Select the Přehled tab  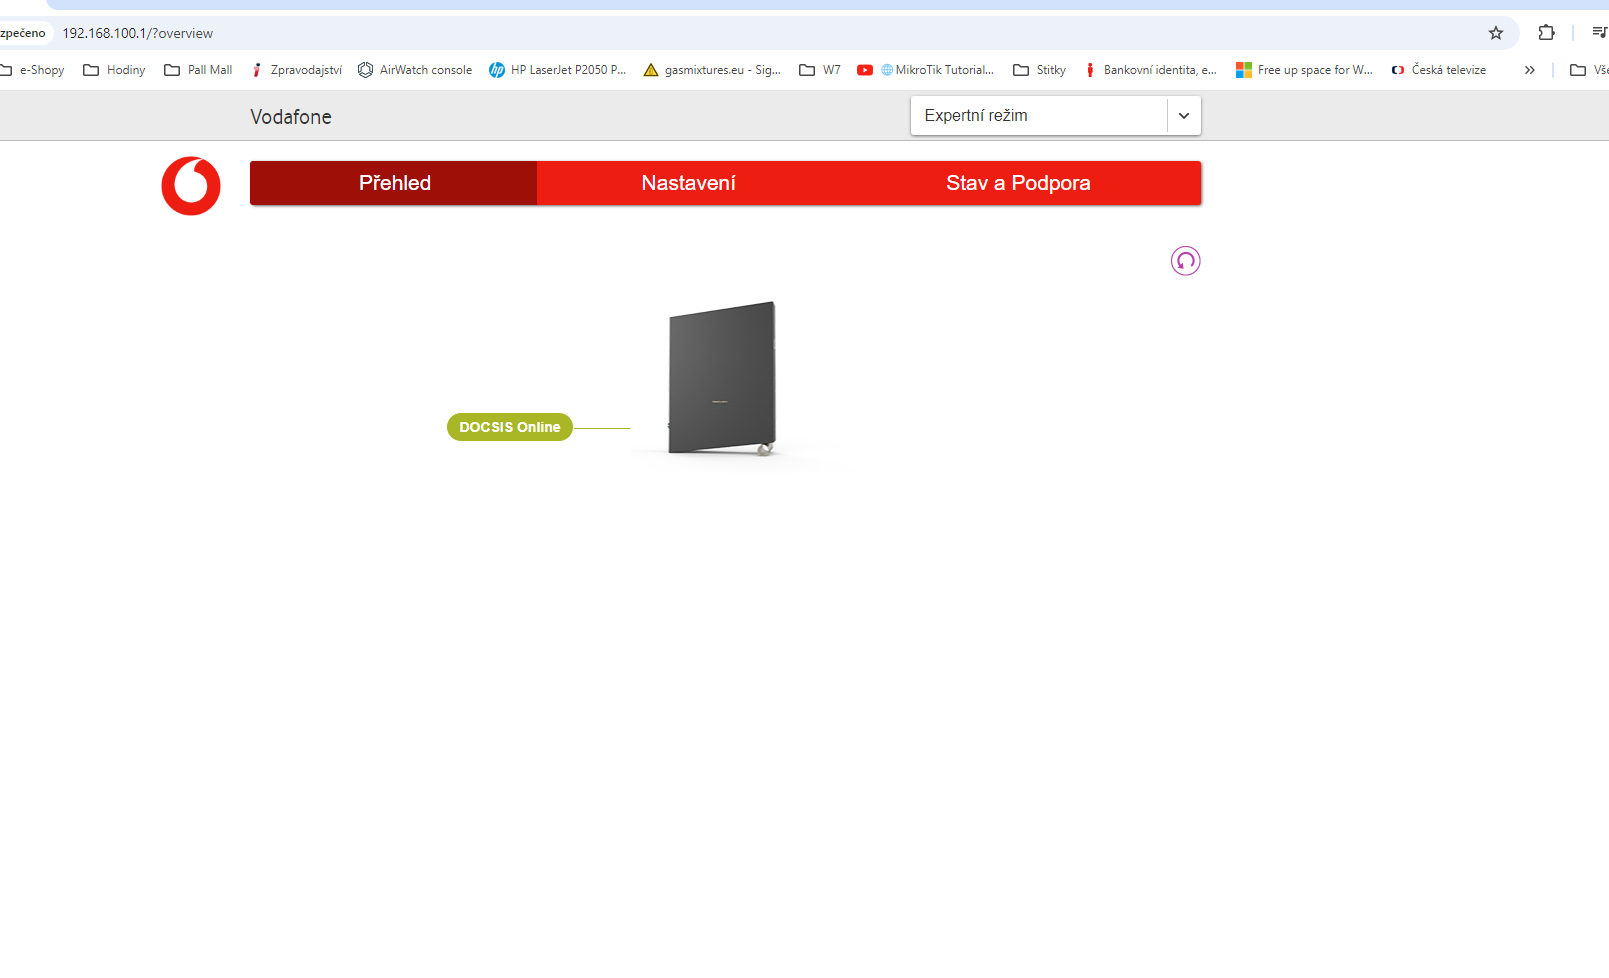click(394, 183)
